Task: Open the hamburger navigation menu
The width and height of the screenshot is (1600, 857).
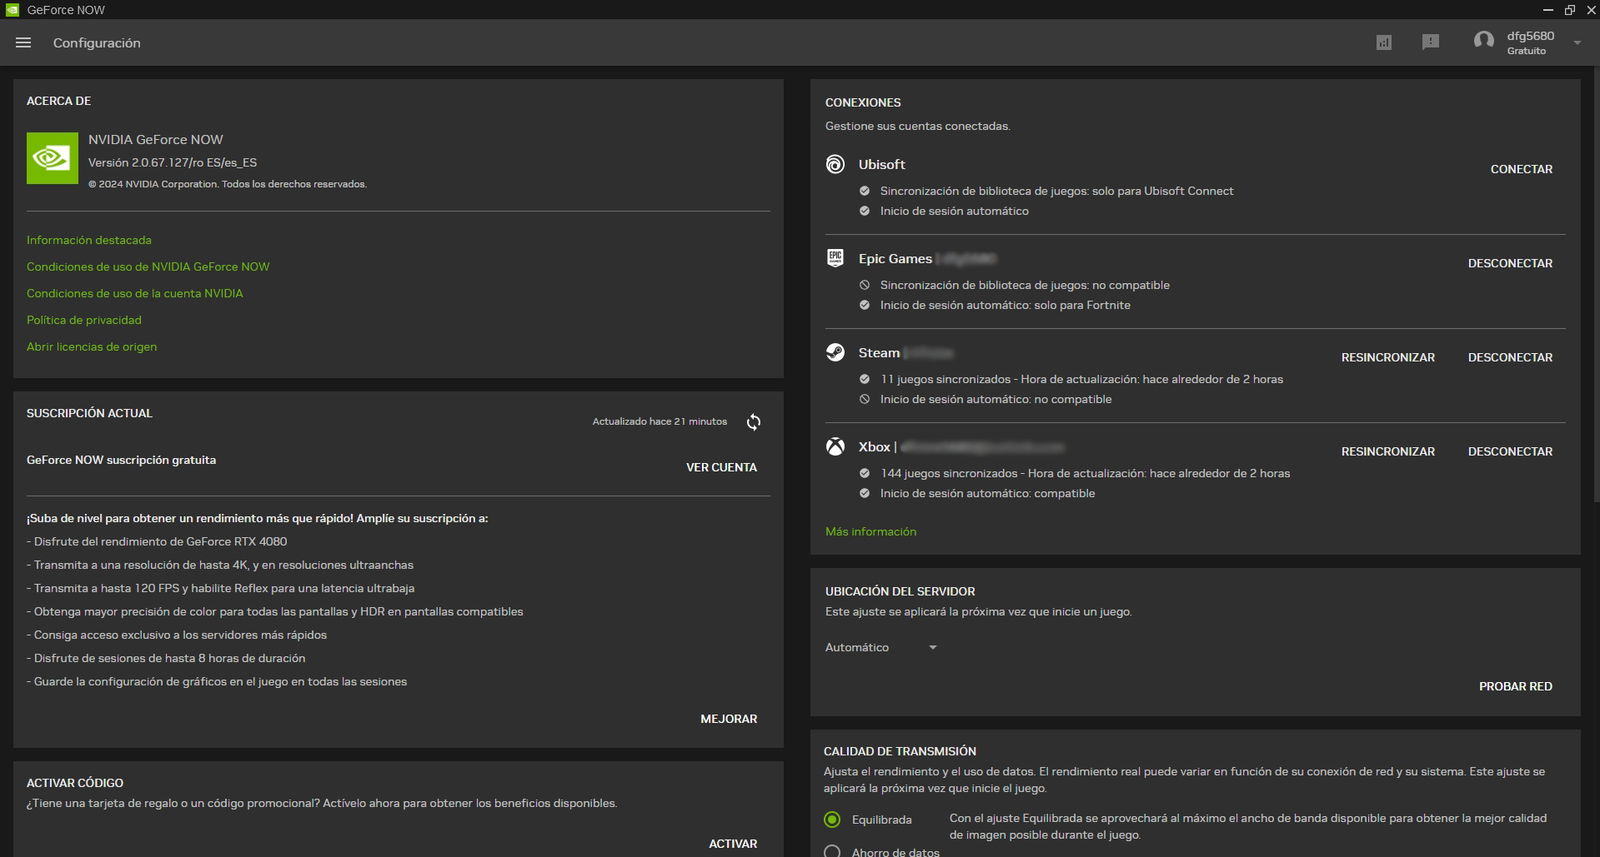Action: pos(24,43)
